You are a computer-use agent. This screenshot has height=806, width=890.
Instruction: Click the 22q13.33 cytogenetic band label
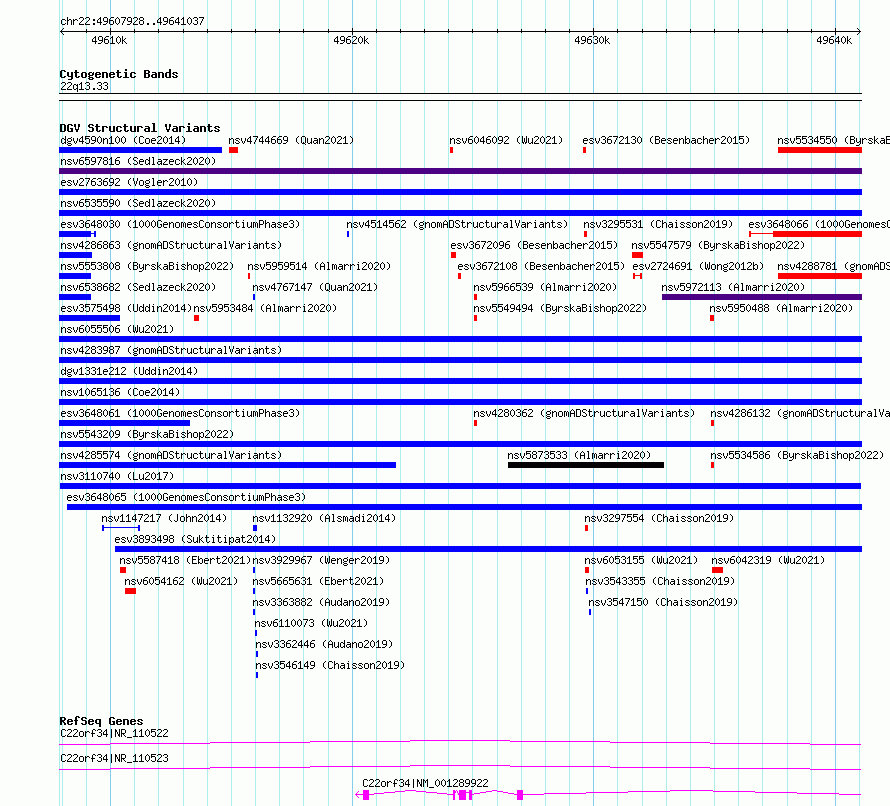point(85,86)
